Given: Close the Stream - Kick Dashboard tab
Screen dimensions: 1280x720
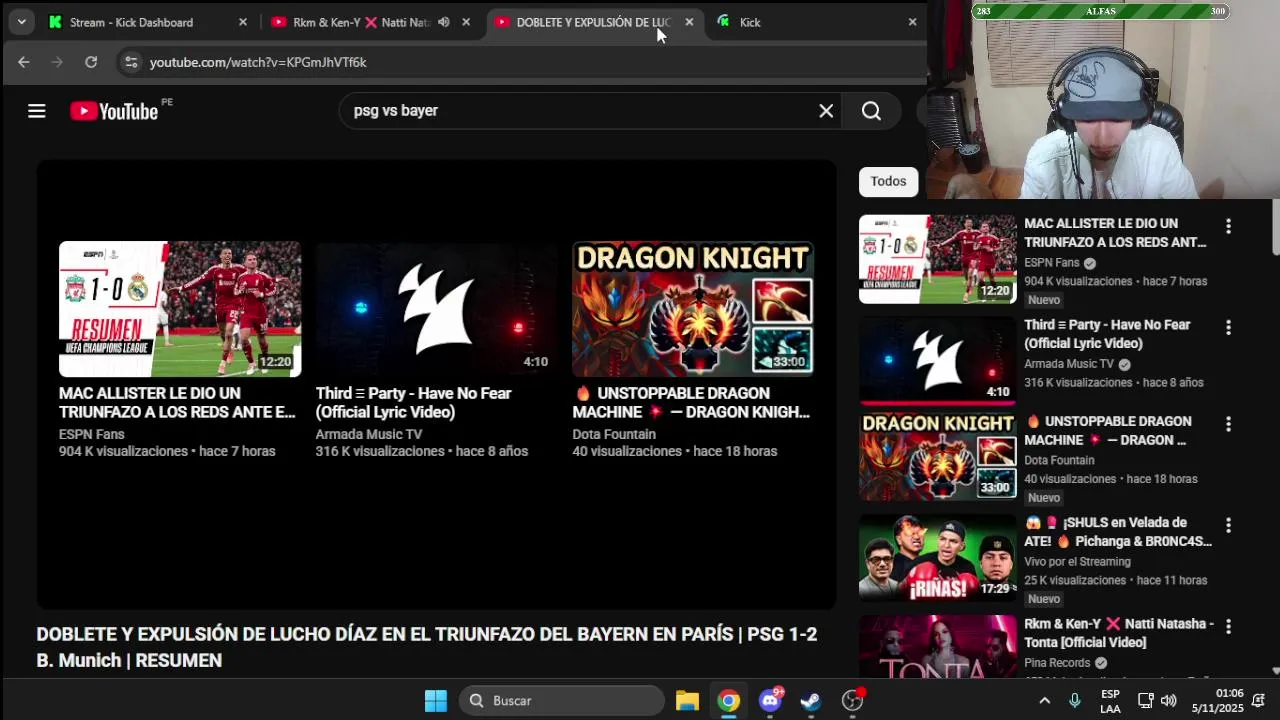Looking at the screenshot, I should [x=242, y=22].
